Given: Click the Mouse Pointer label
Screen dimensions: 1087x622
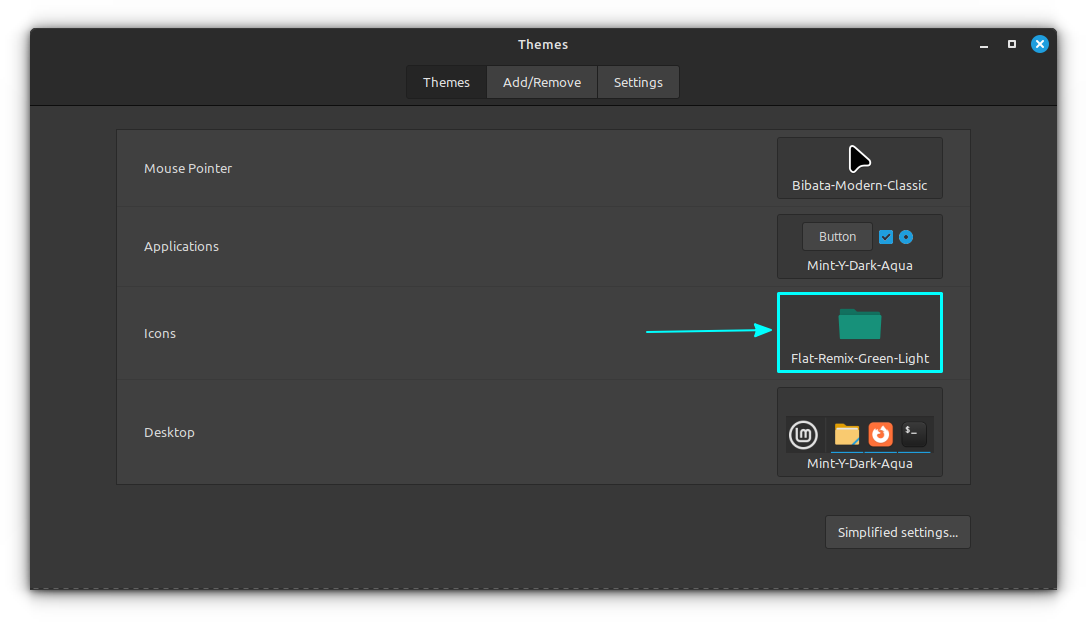Looking at the screenshot, I should 188,169.
